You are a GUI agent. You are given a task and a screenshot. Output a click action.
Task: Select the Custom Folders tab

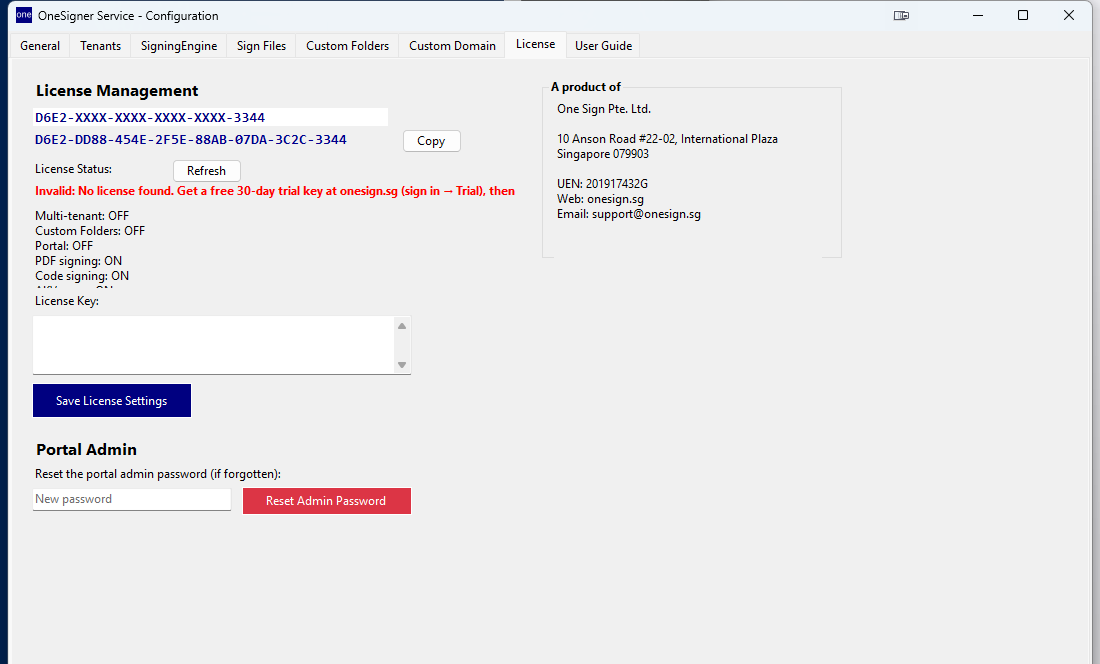click(347, 46)
